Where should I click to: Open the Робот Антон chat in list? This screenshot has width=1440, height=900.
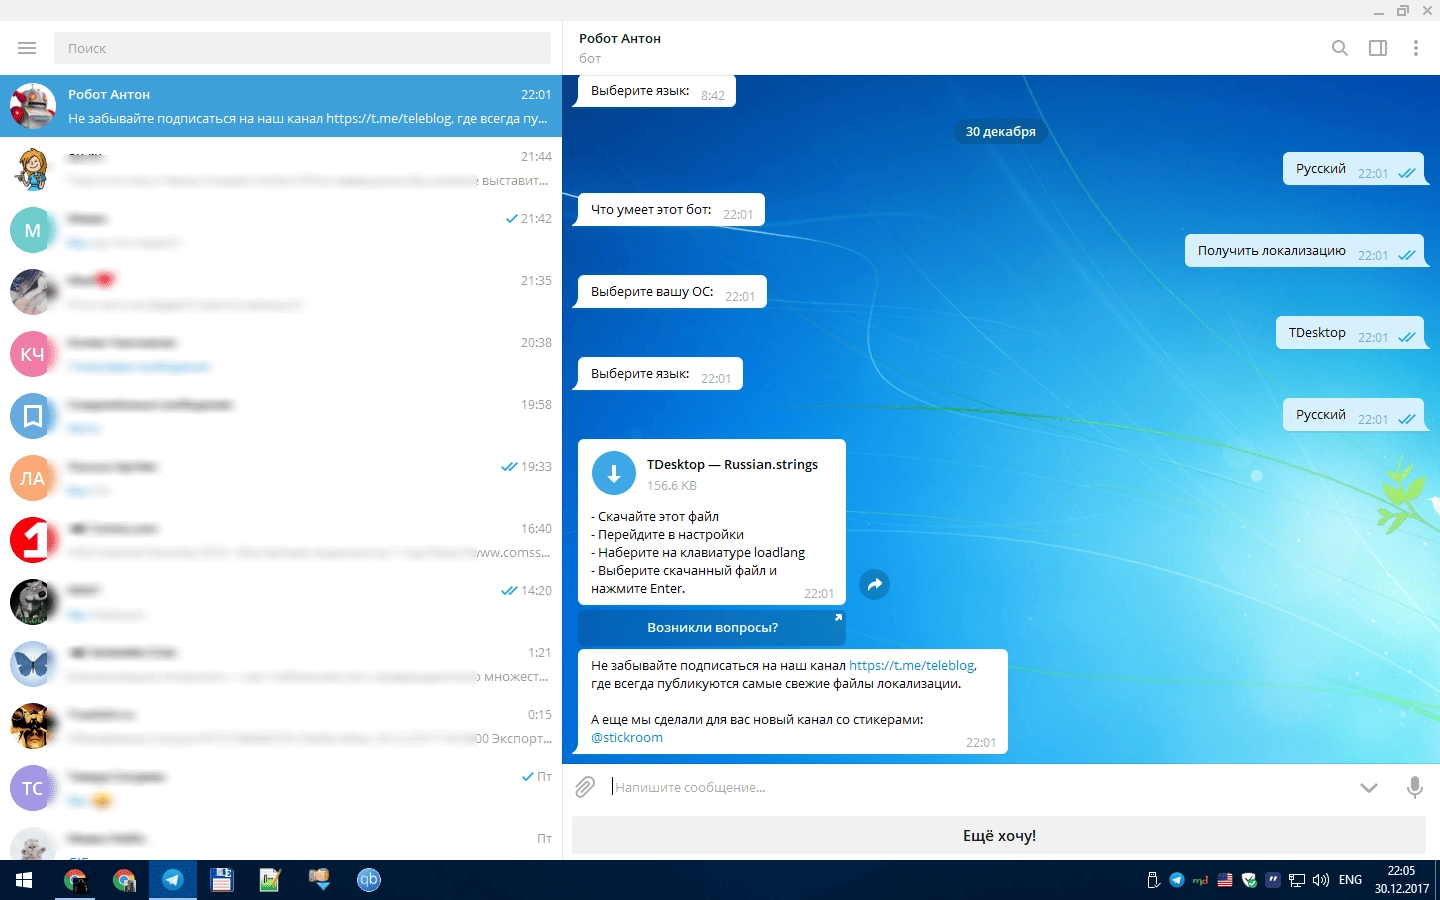tap(281, 106)
